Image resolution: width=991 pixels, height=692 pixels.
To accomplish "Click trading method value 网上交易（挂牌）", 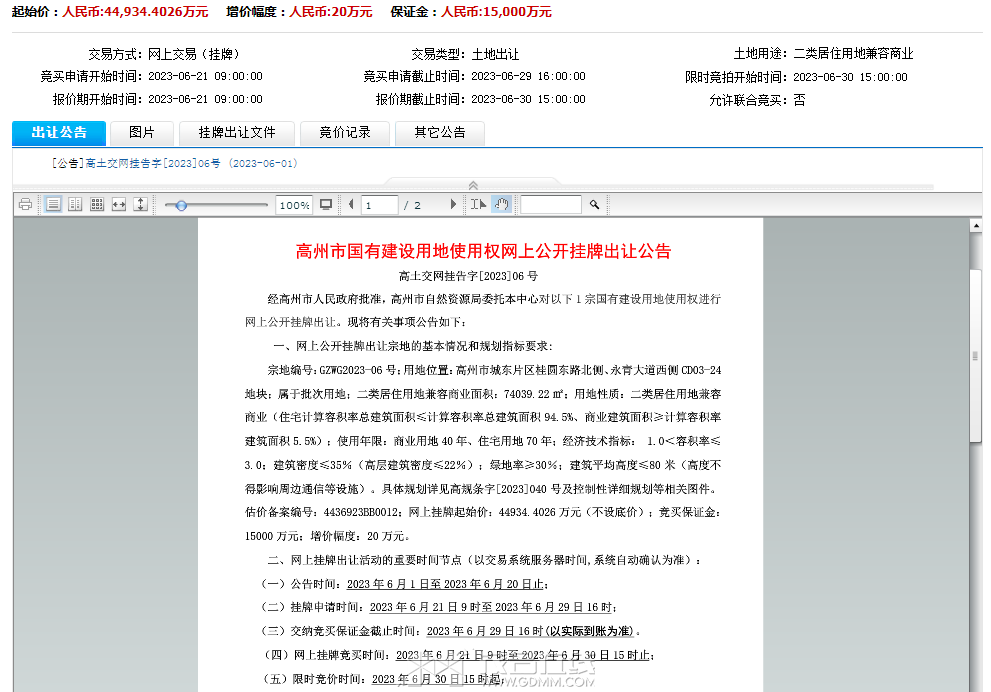I will [193, 54].
